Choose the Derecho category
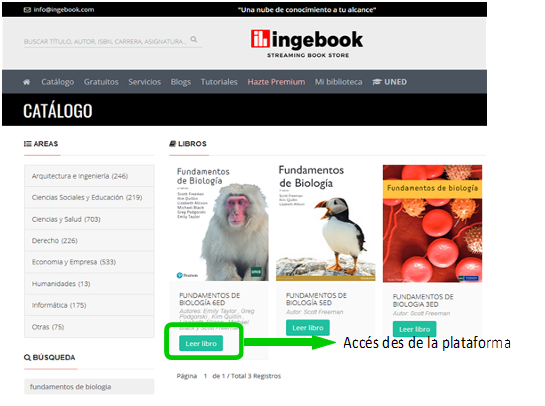 89,241
